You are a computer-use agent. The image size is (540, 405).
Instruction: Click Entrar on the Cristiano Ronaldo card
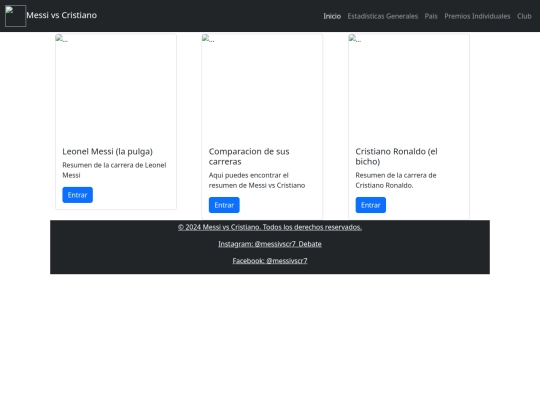(371, 205)
